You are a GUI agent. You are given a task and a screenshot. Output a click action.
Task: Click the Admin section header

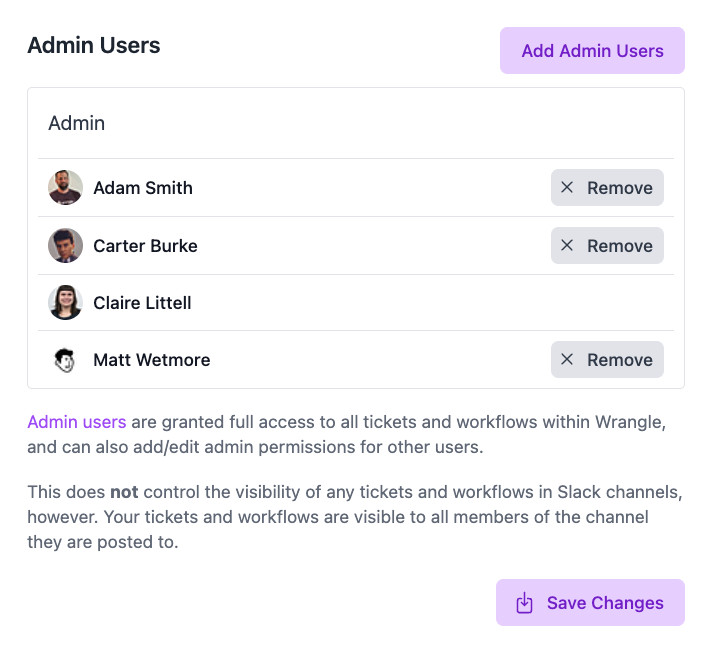coord(77,124)
